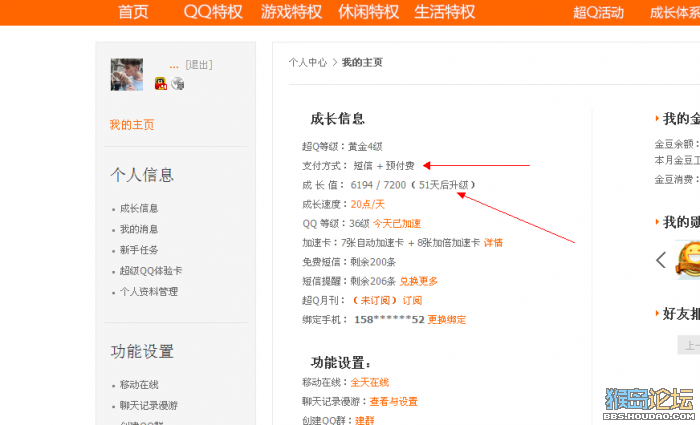Click the 免费短信 剩余200条 text
This screenshot has width=700, height=425.
[349, 262]
